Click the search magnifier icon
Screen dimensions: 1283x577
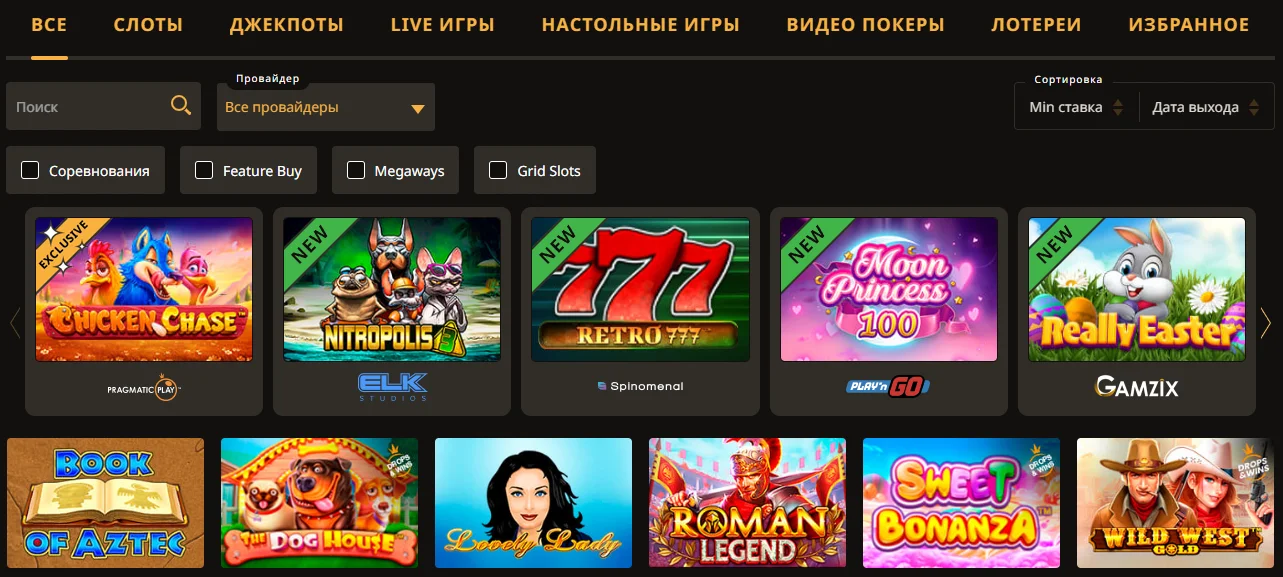point(181,106)
